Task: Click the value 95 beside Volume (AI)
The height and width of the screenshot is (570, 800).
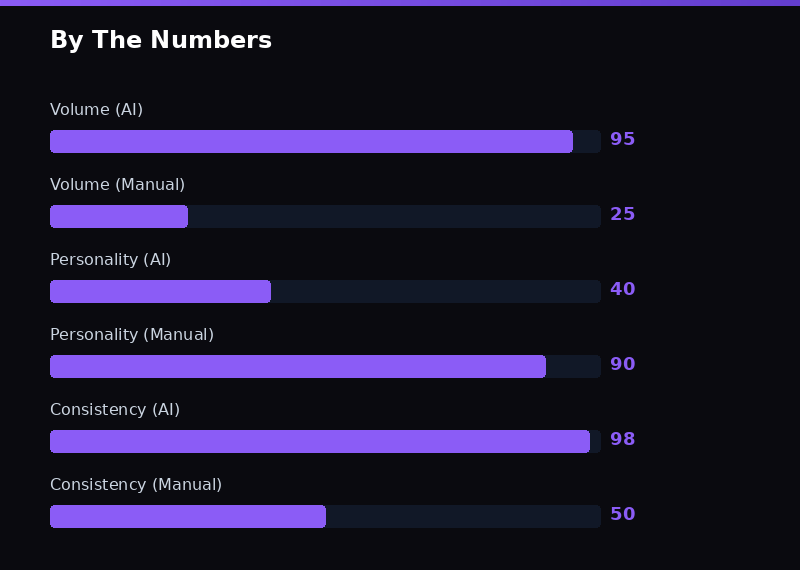Action: (x=622, y=140)
